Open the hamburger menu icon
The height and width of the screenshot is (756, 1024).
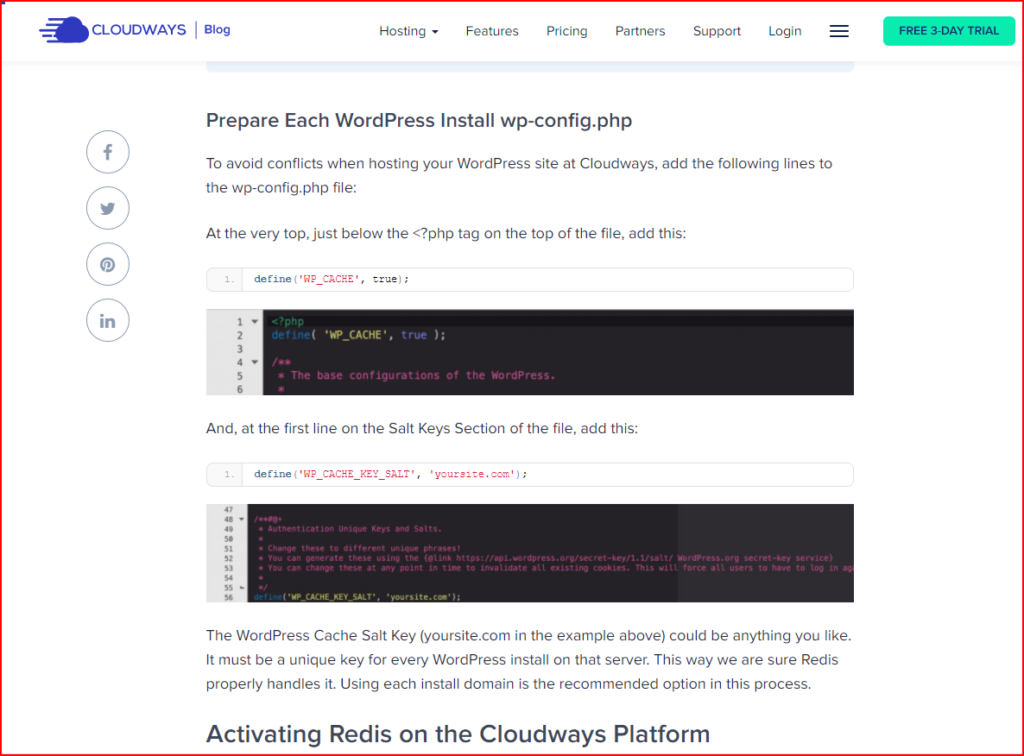click(x=839, y=31)
